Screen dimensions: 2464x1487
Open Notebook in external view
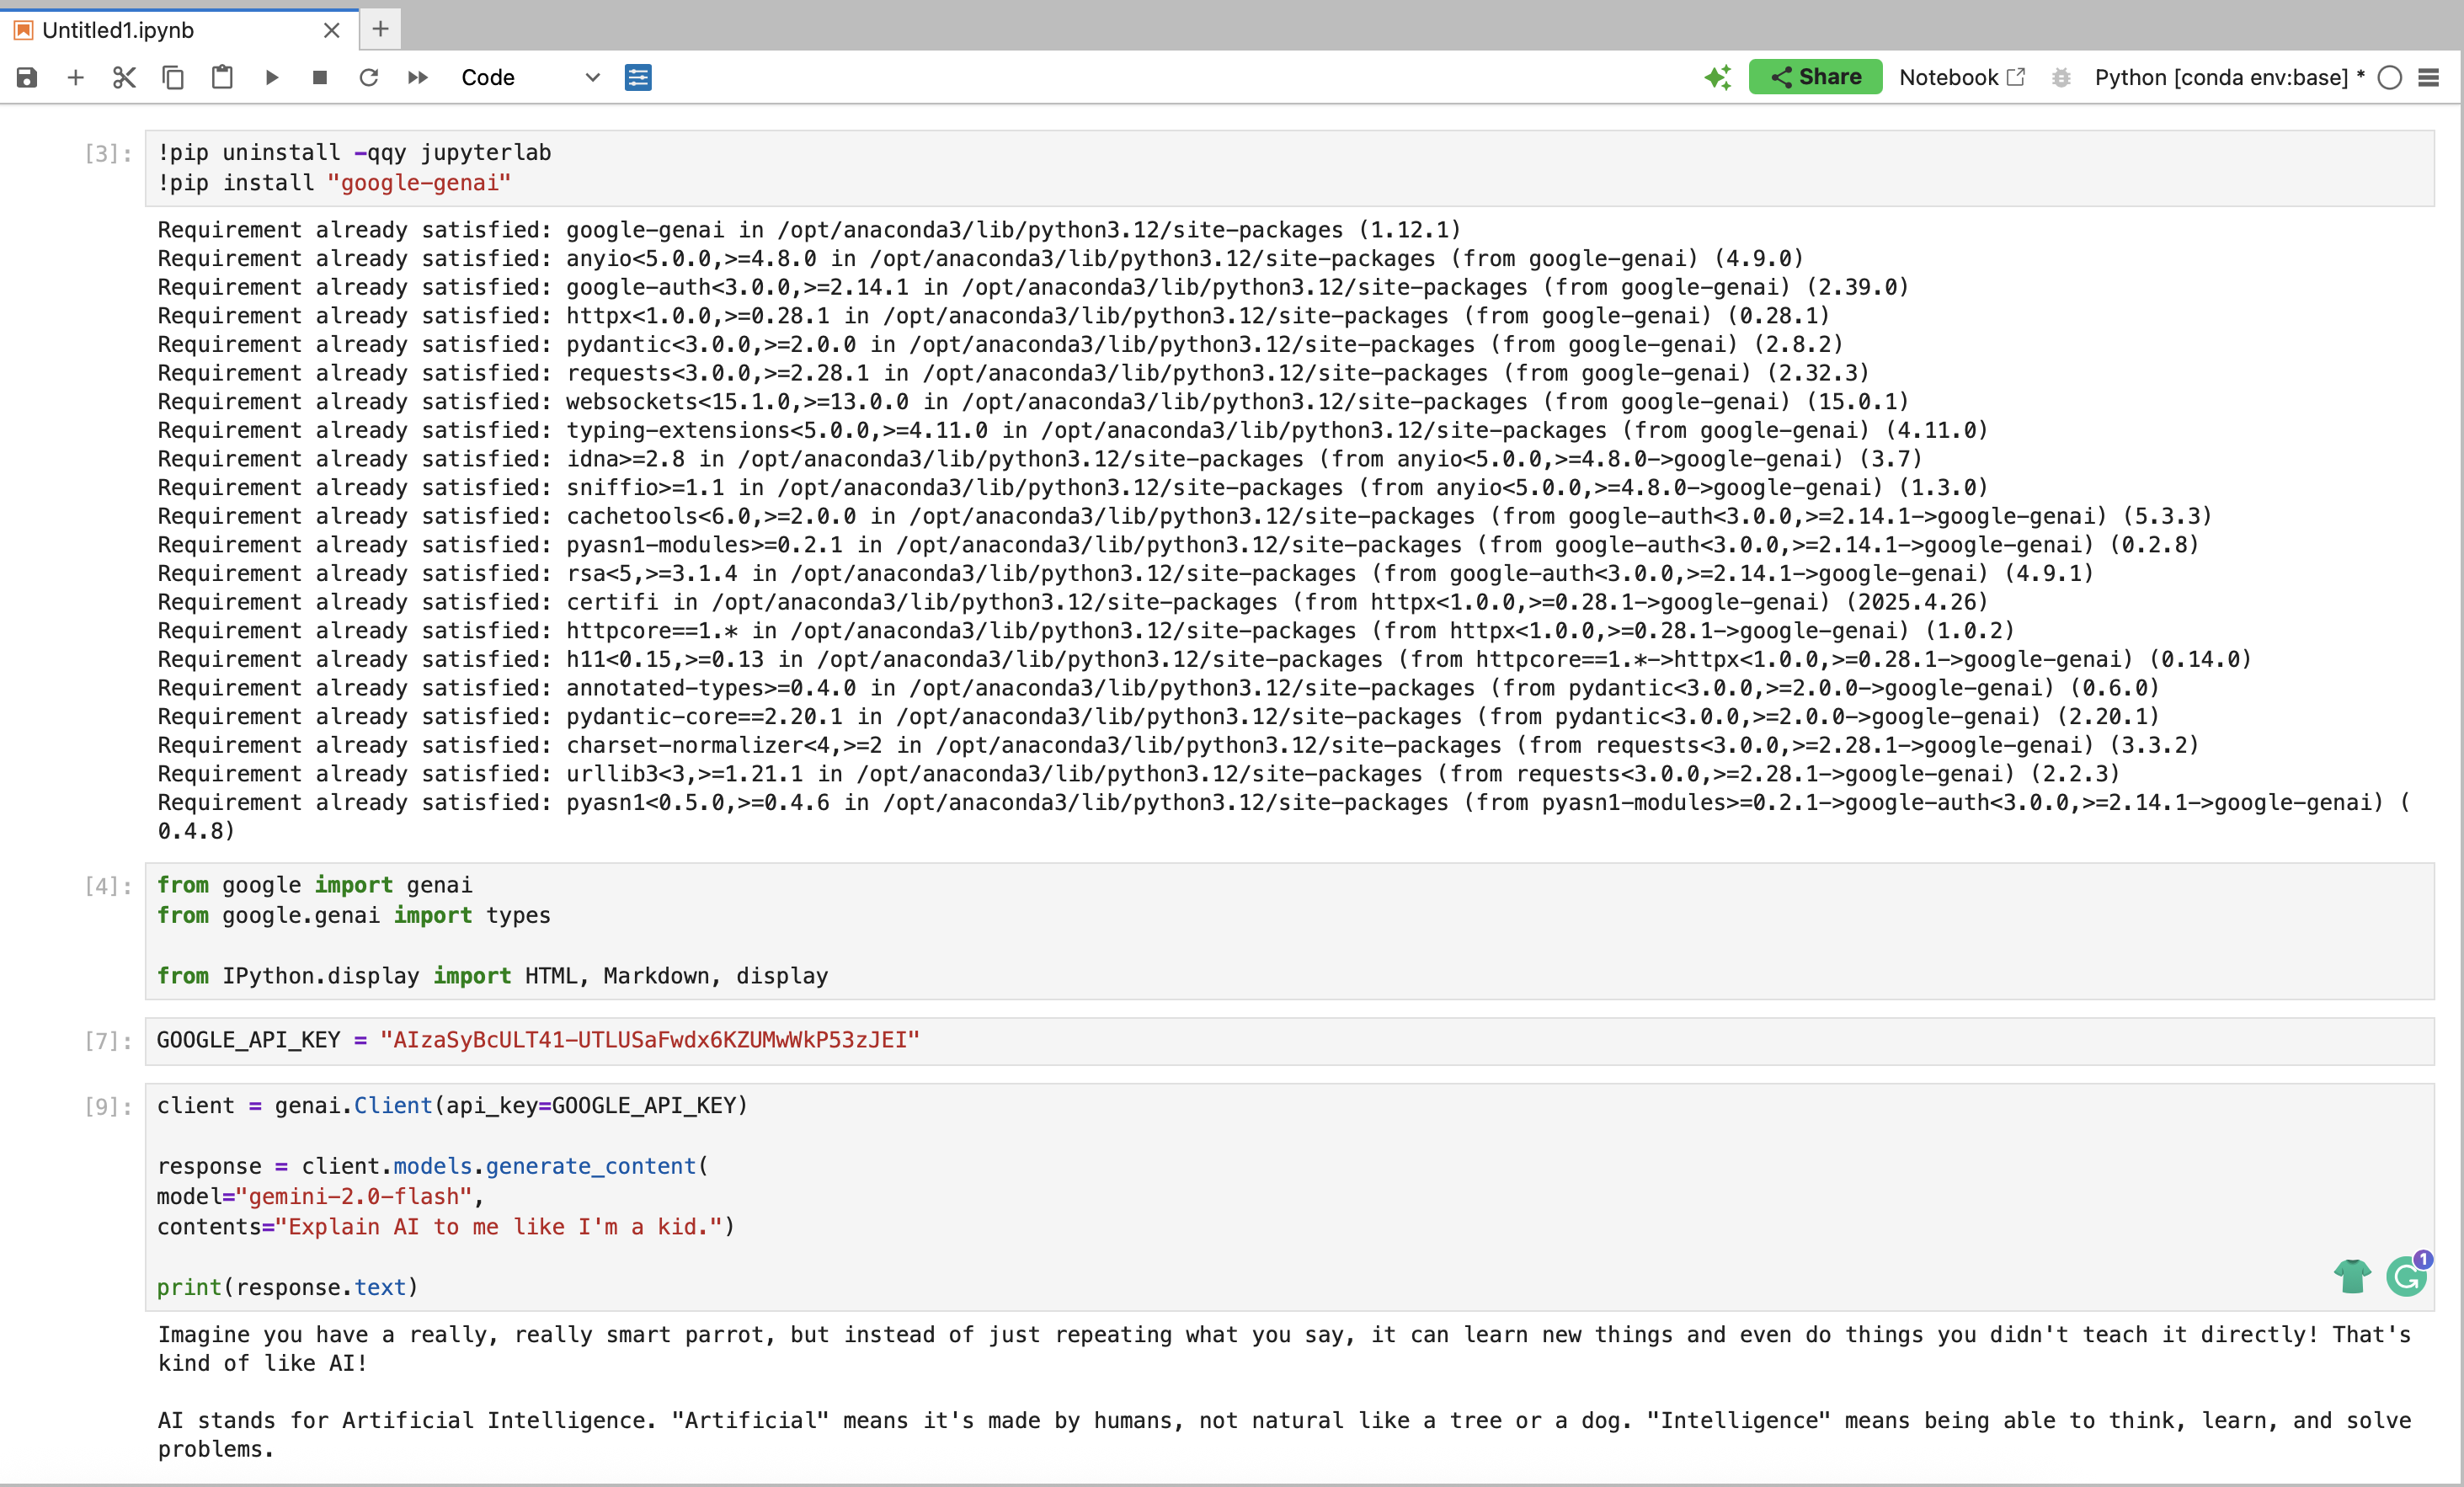click(1961, 77)
